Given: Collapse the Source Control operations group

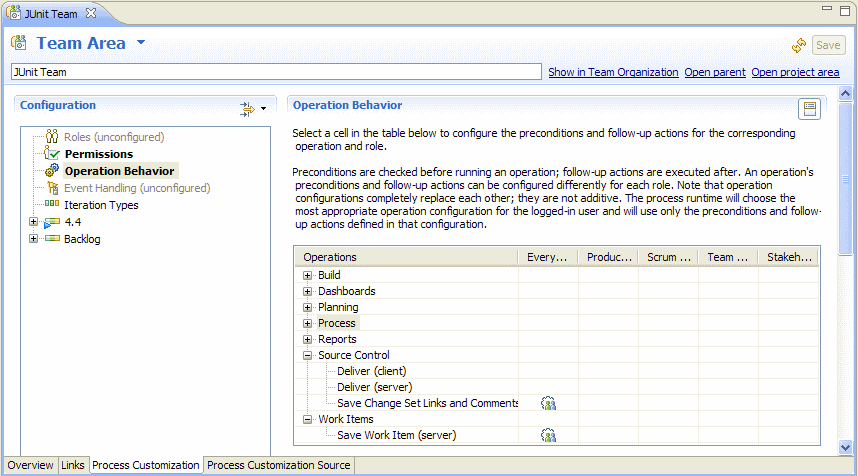Looking at the screenshot, I should pos(308,355).
